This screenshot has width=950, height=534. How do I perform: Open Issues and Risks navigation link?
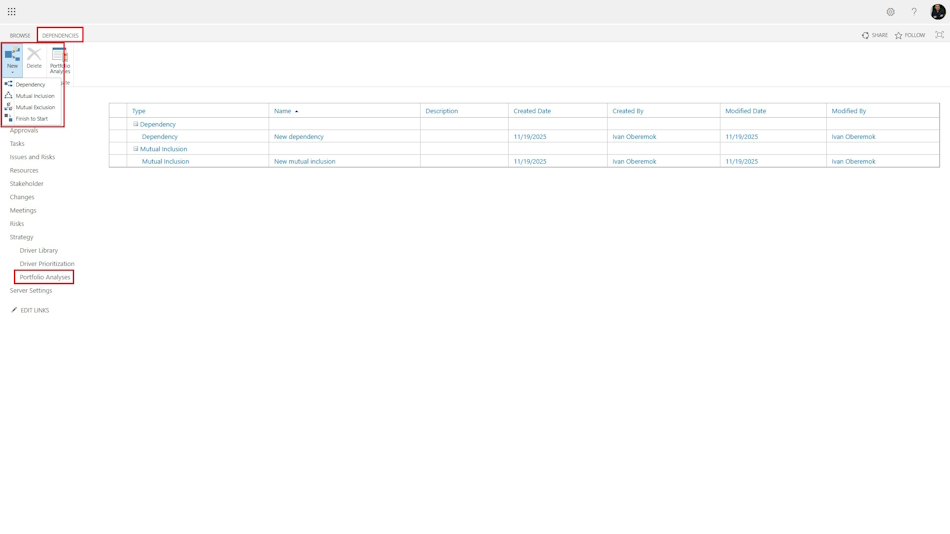tap(32, 157)
